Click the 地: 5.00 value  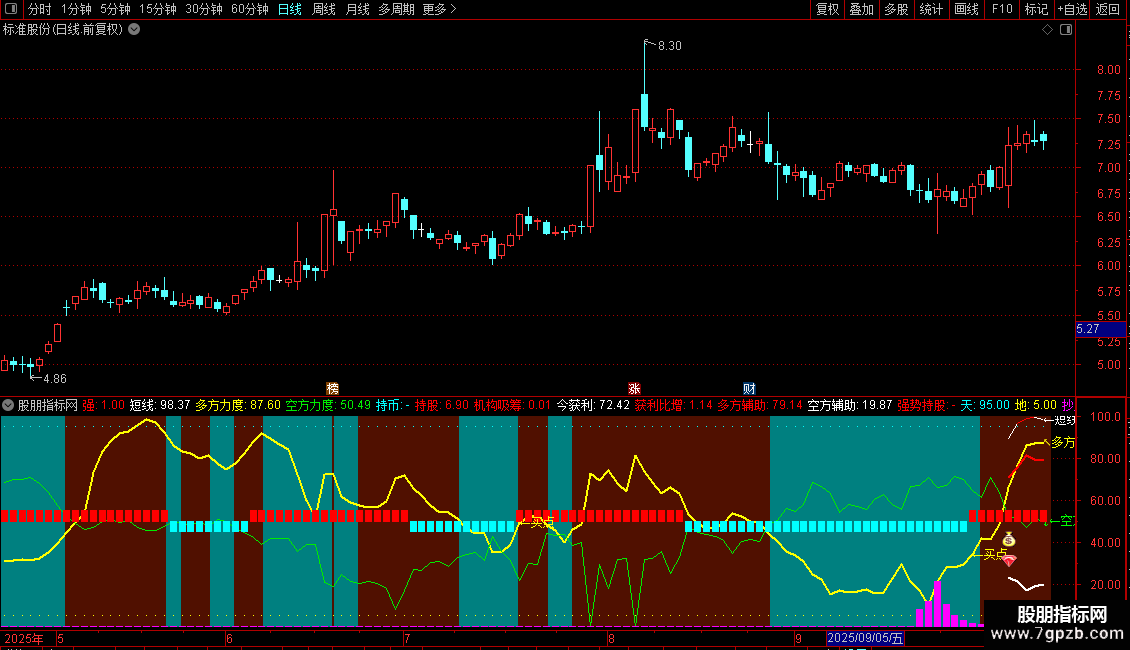pyautogui.click(x=1036, y=405)
